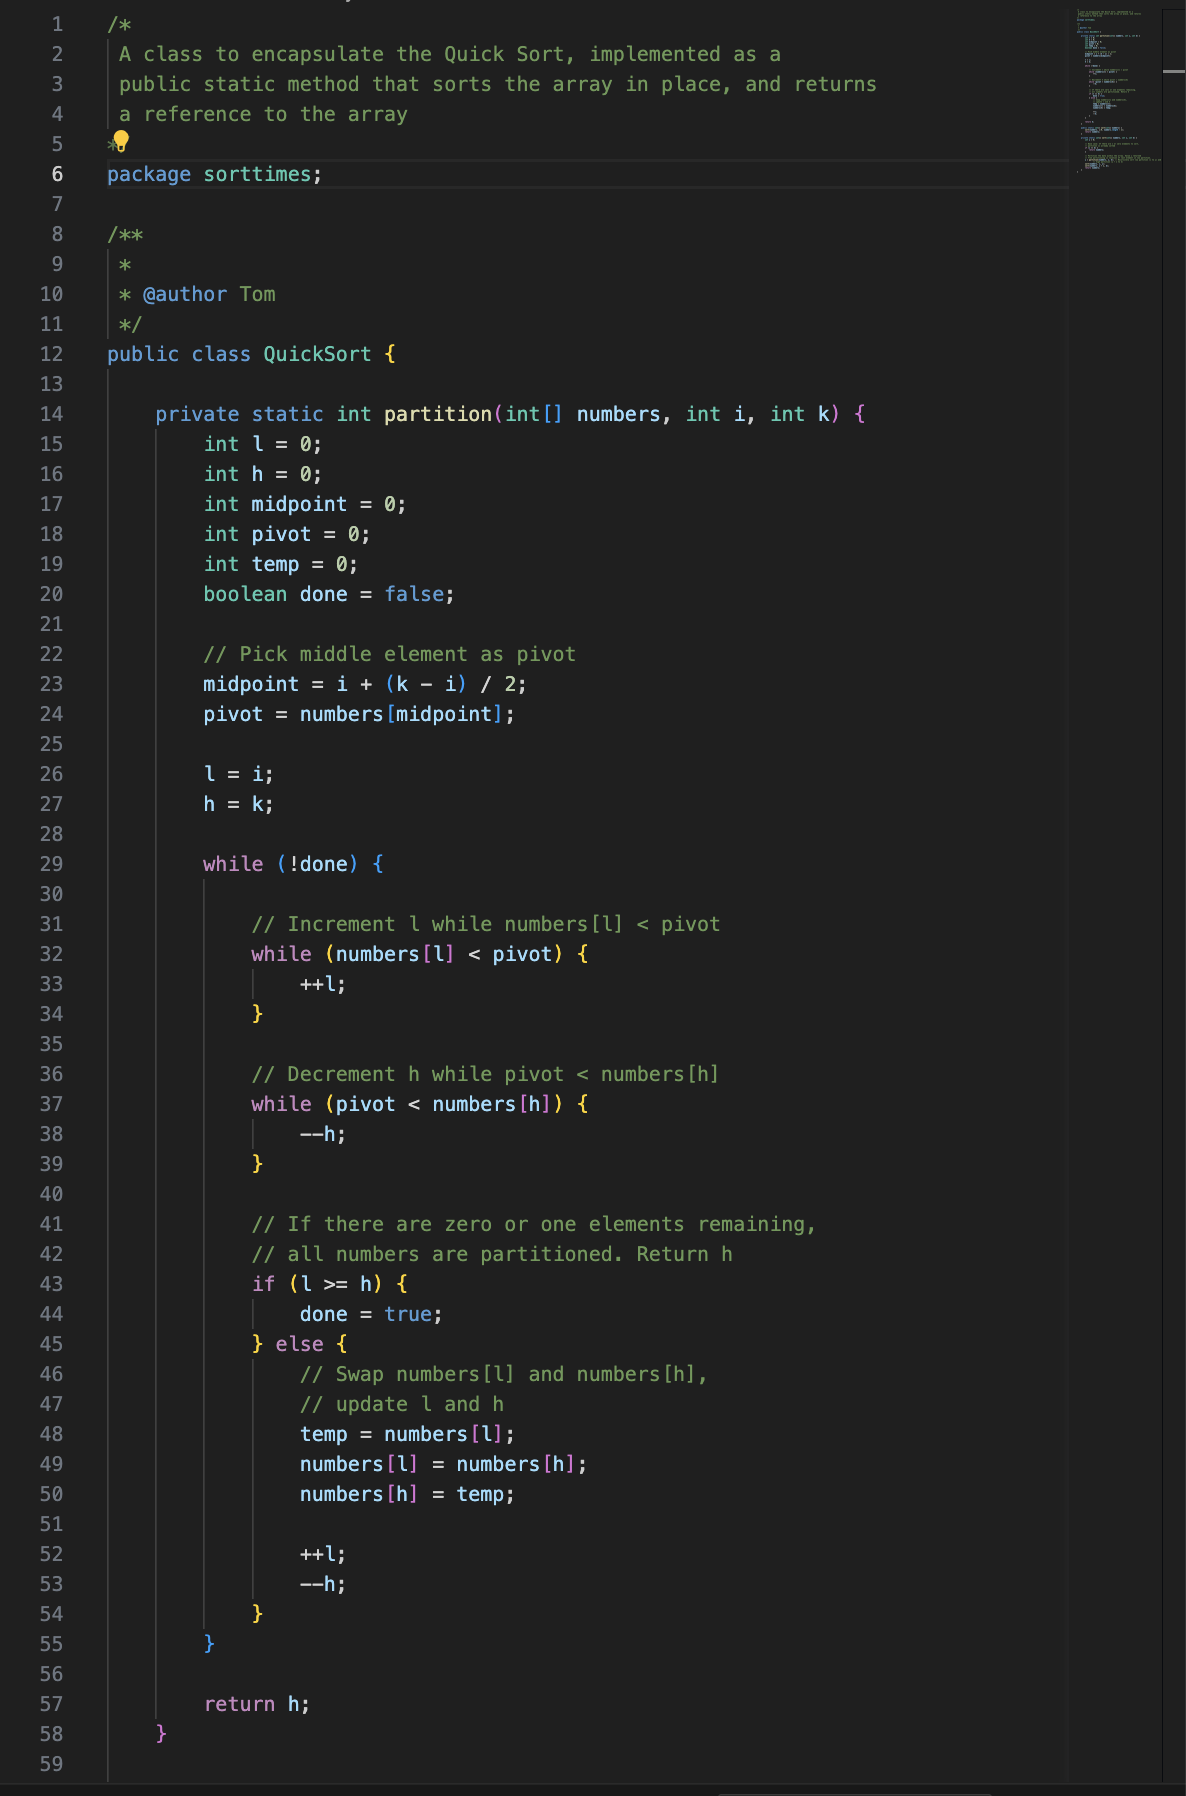Click the '++l;' statement on line 52
This screenshot has height=1796, width=1186.
[x=322, y=1554]
